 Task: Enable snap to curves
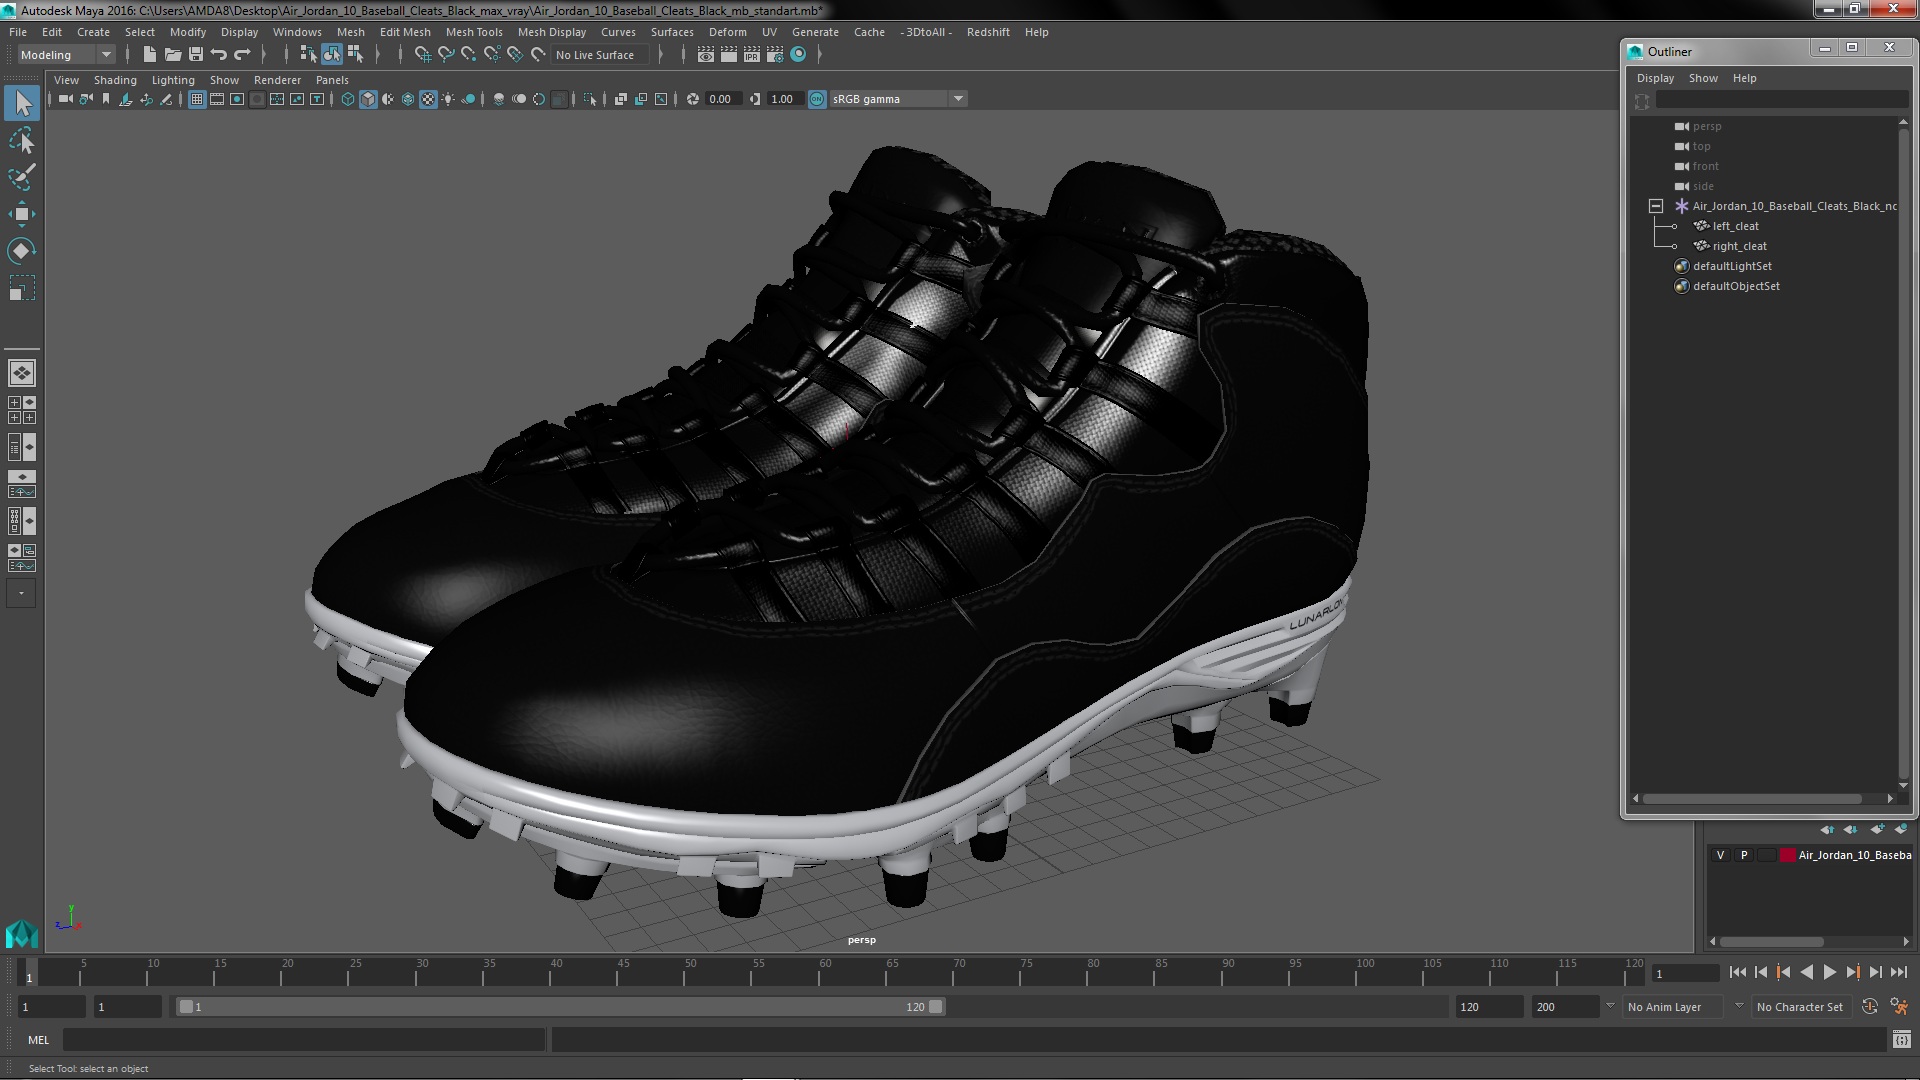[446, 55]
